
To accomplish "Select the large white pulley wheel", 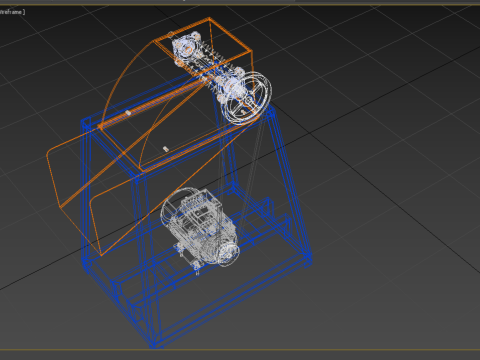I will [247, 98].
